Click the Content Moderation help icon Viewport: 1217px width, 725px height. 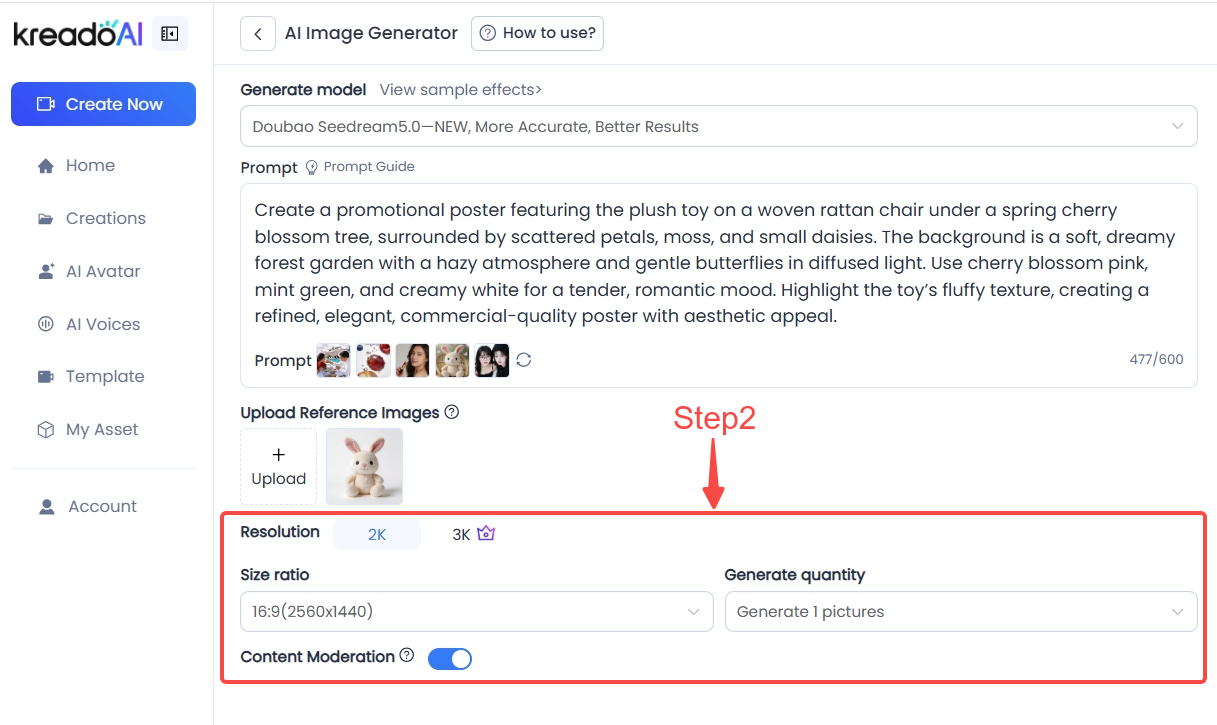pos(407,656)
